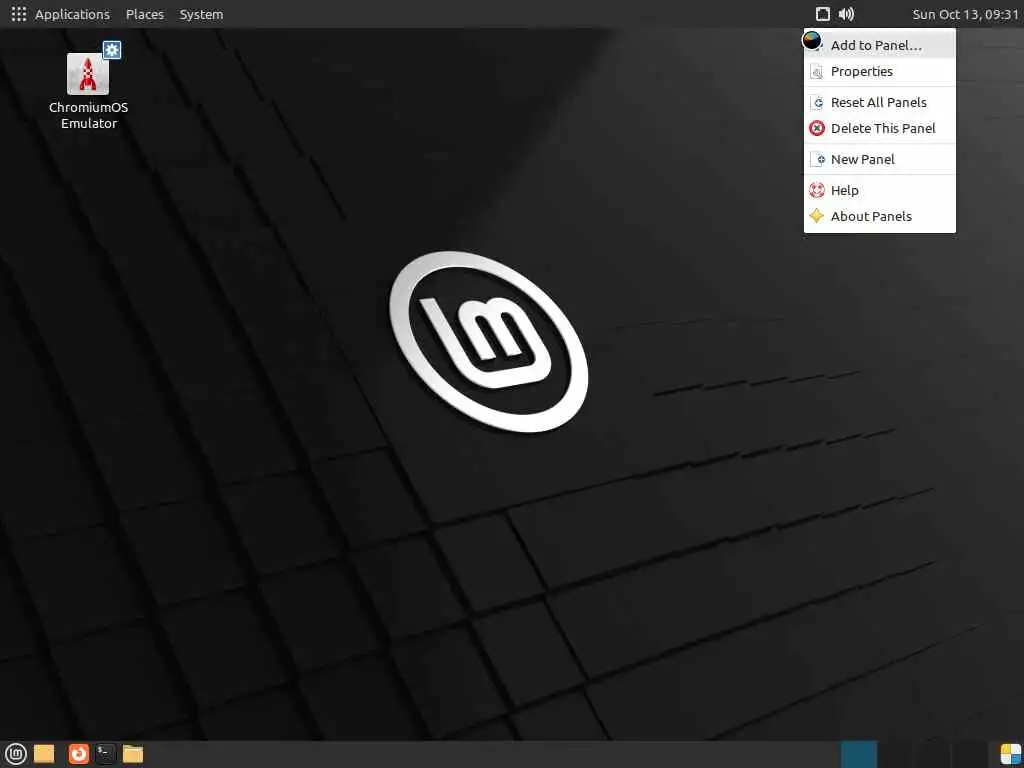
Task: Open Help from the panel menu
Action: point(880,190)
